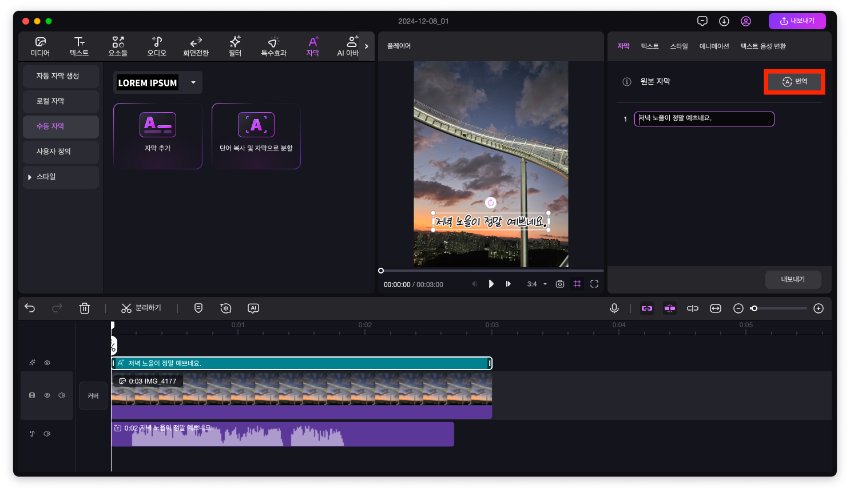850x492 pixels.
Task: Zoom in timeline with plus icon
Action: coord(819,308)
